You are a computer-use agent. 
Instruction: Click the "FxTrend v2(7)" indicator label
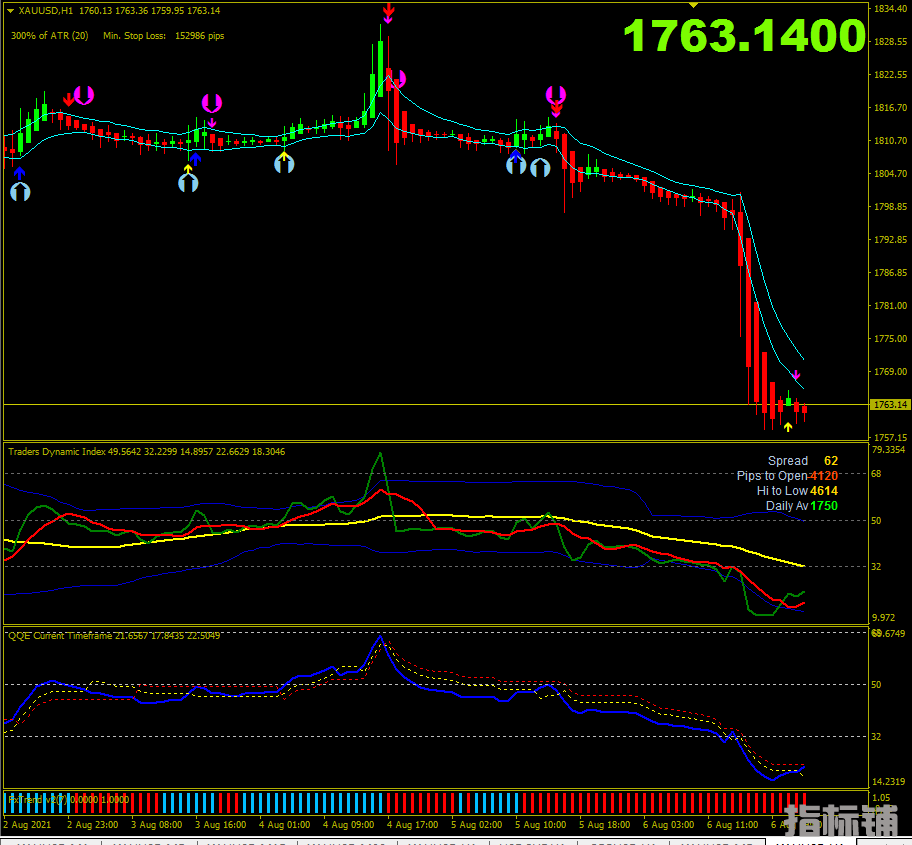[37, 800]
